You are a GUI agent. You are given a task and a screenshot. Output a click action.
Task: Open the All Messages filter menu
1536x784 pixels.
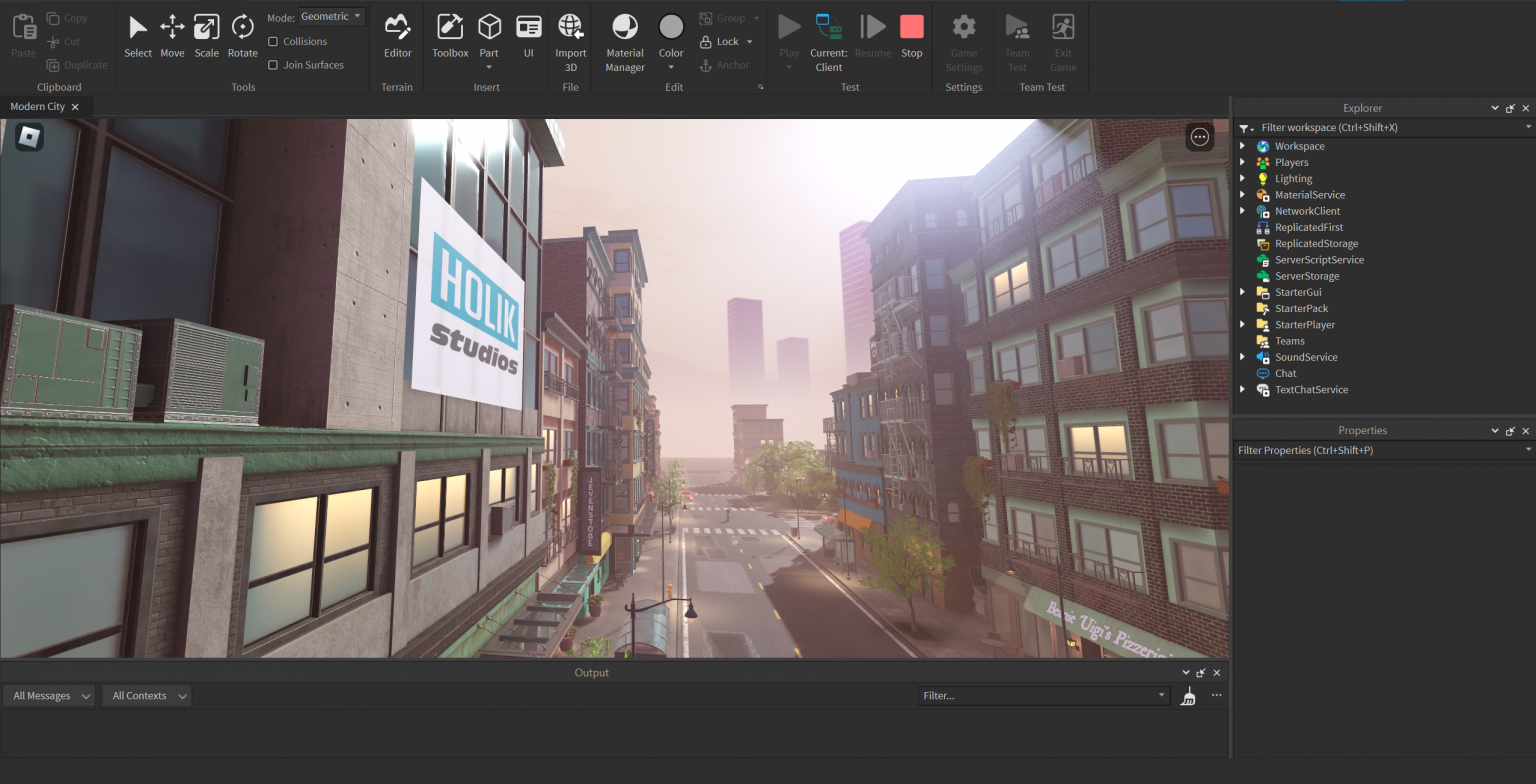point(48,695)
